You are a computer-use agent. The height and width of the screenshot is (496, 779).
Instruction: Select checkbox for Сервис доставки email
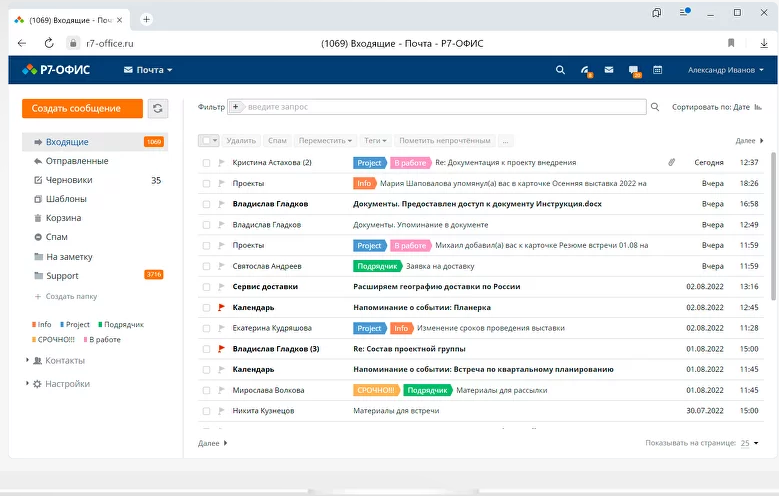click(206, 287)
